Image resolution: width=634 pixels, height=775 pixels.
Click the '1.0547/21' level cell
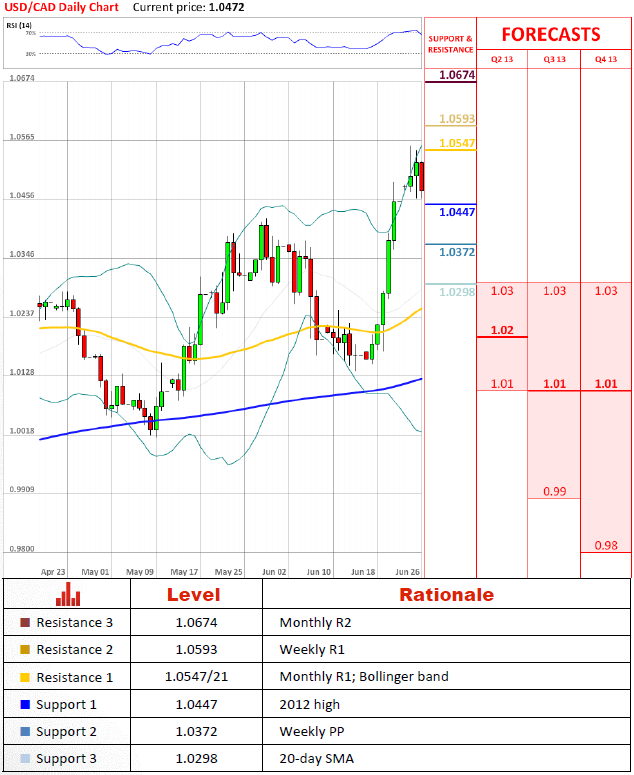coord(196,677)
